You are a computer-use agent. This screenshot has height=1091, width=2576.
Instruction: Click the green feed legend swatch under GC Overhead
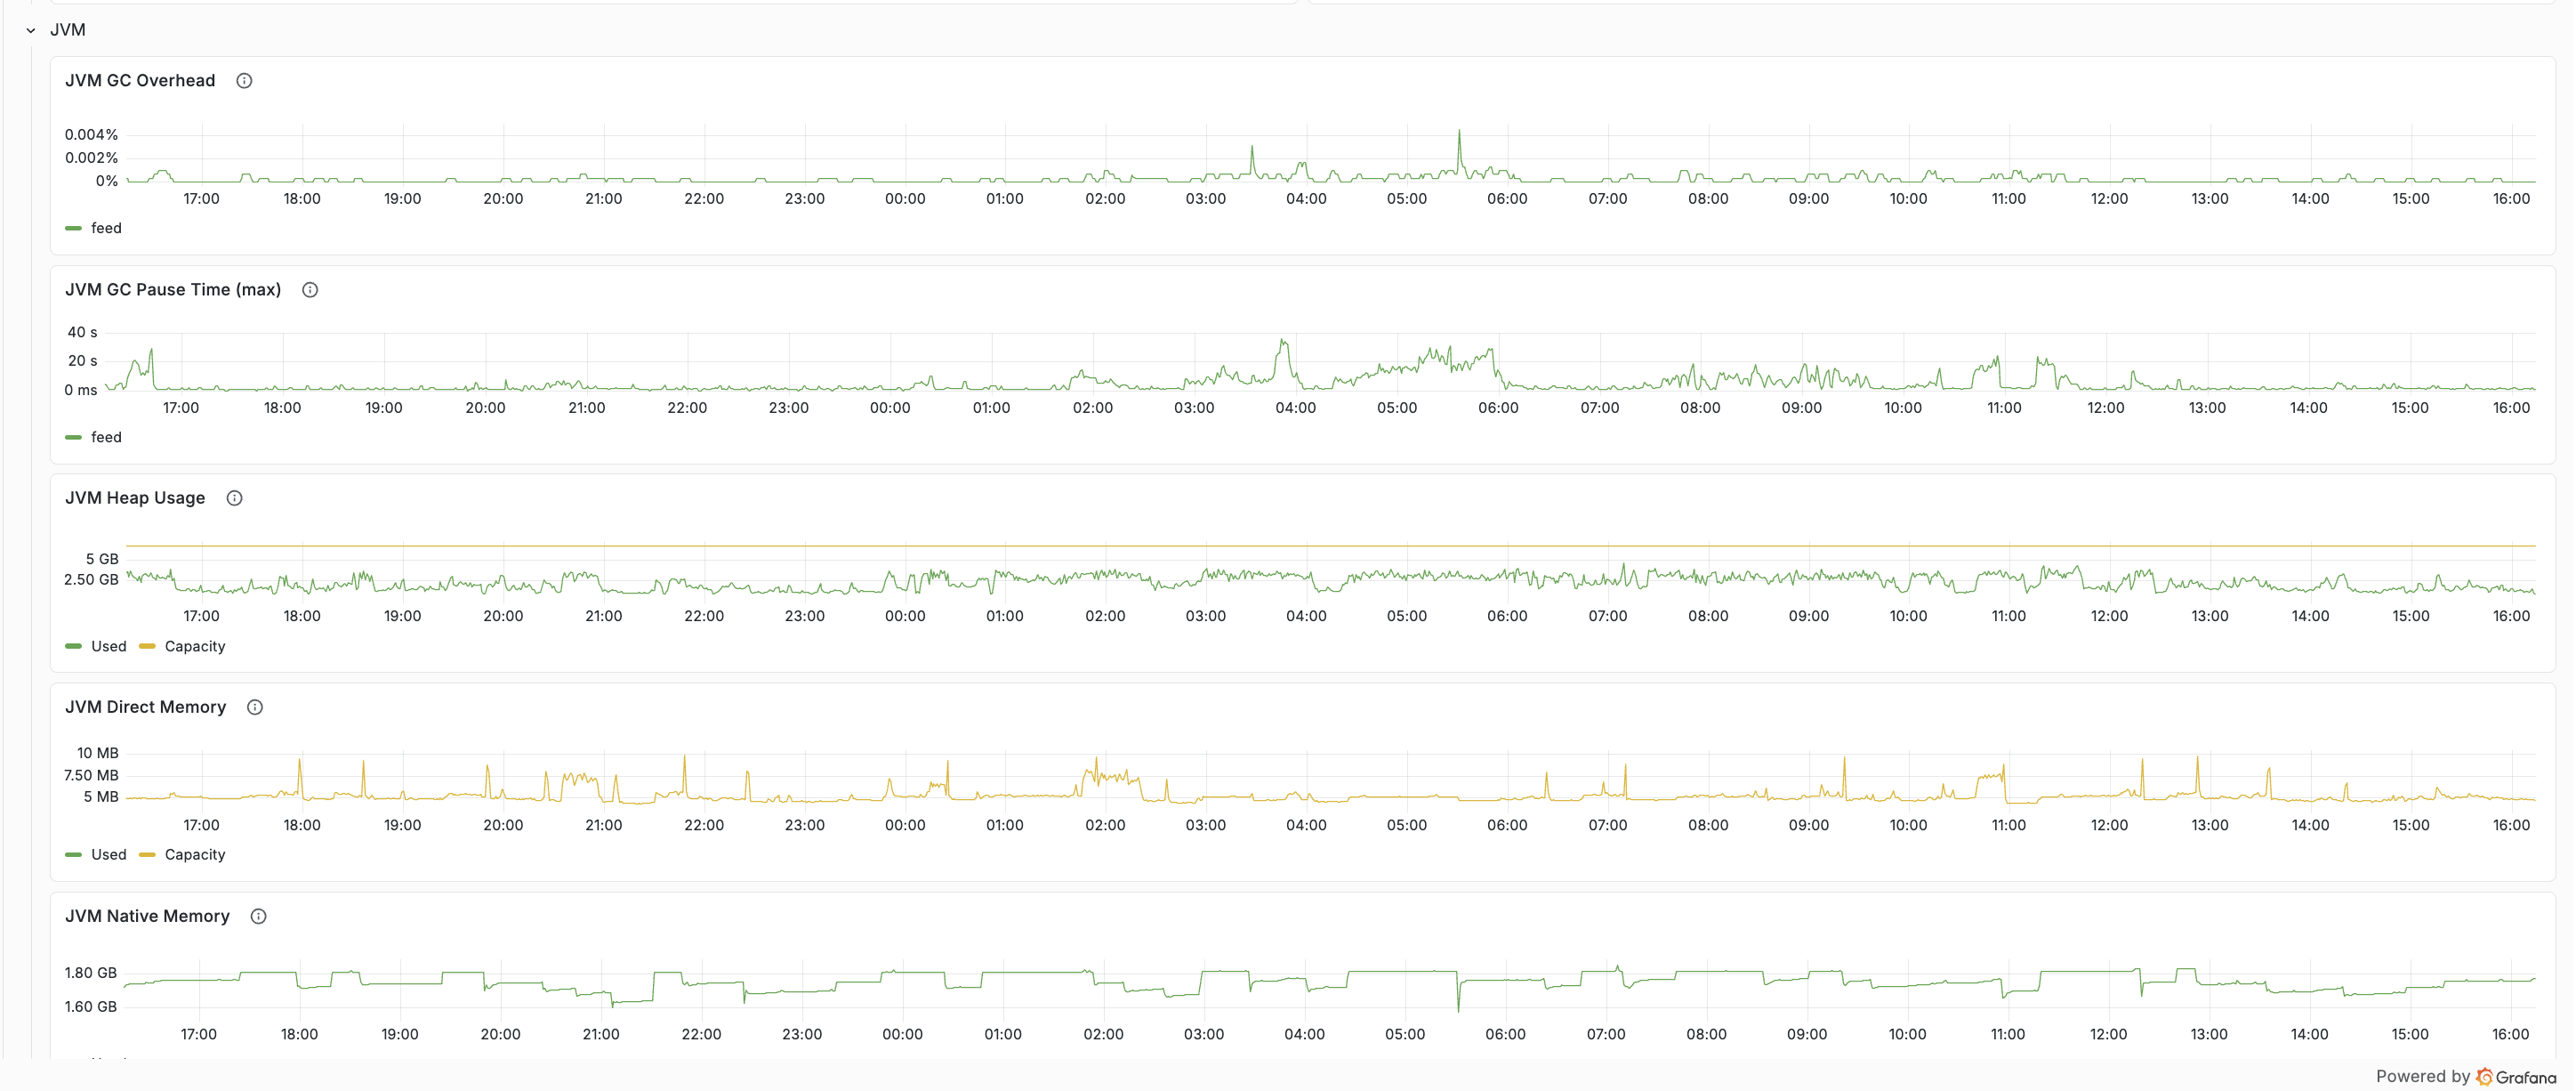[73, 227]
